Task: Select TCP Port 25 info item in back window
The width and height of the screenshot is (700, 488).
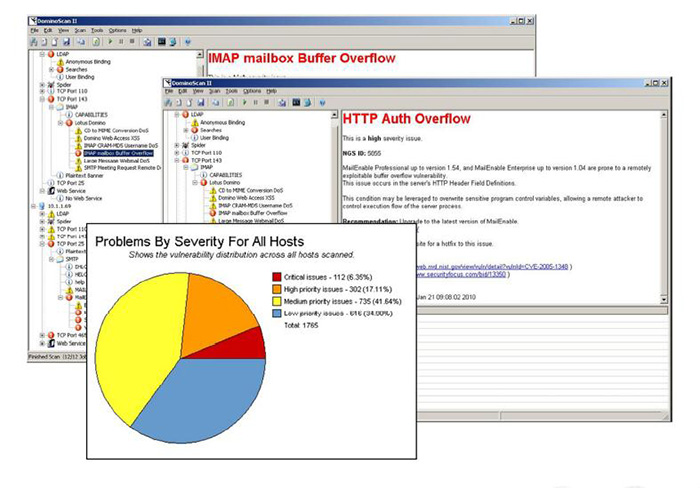Action: click(70, 183)
